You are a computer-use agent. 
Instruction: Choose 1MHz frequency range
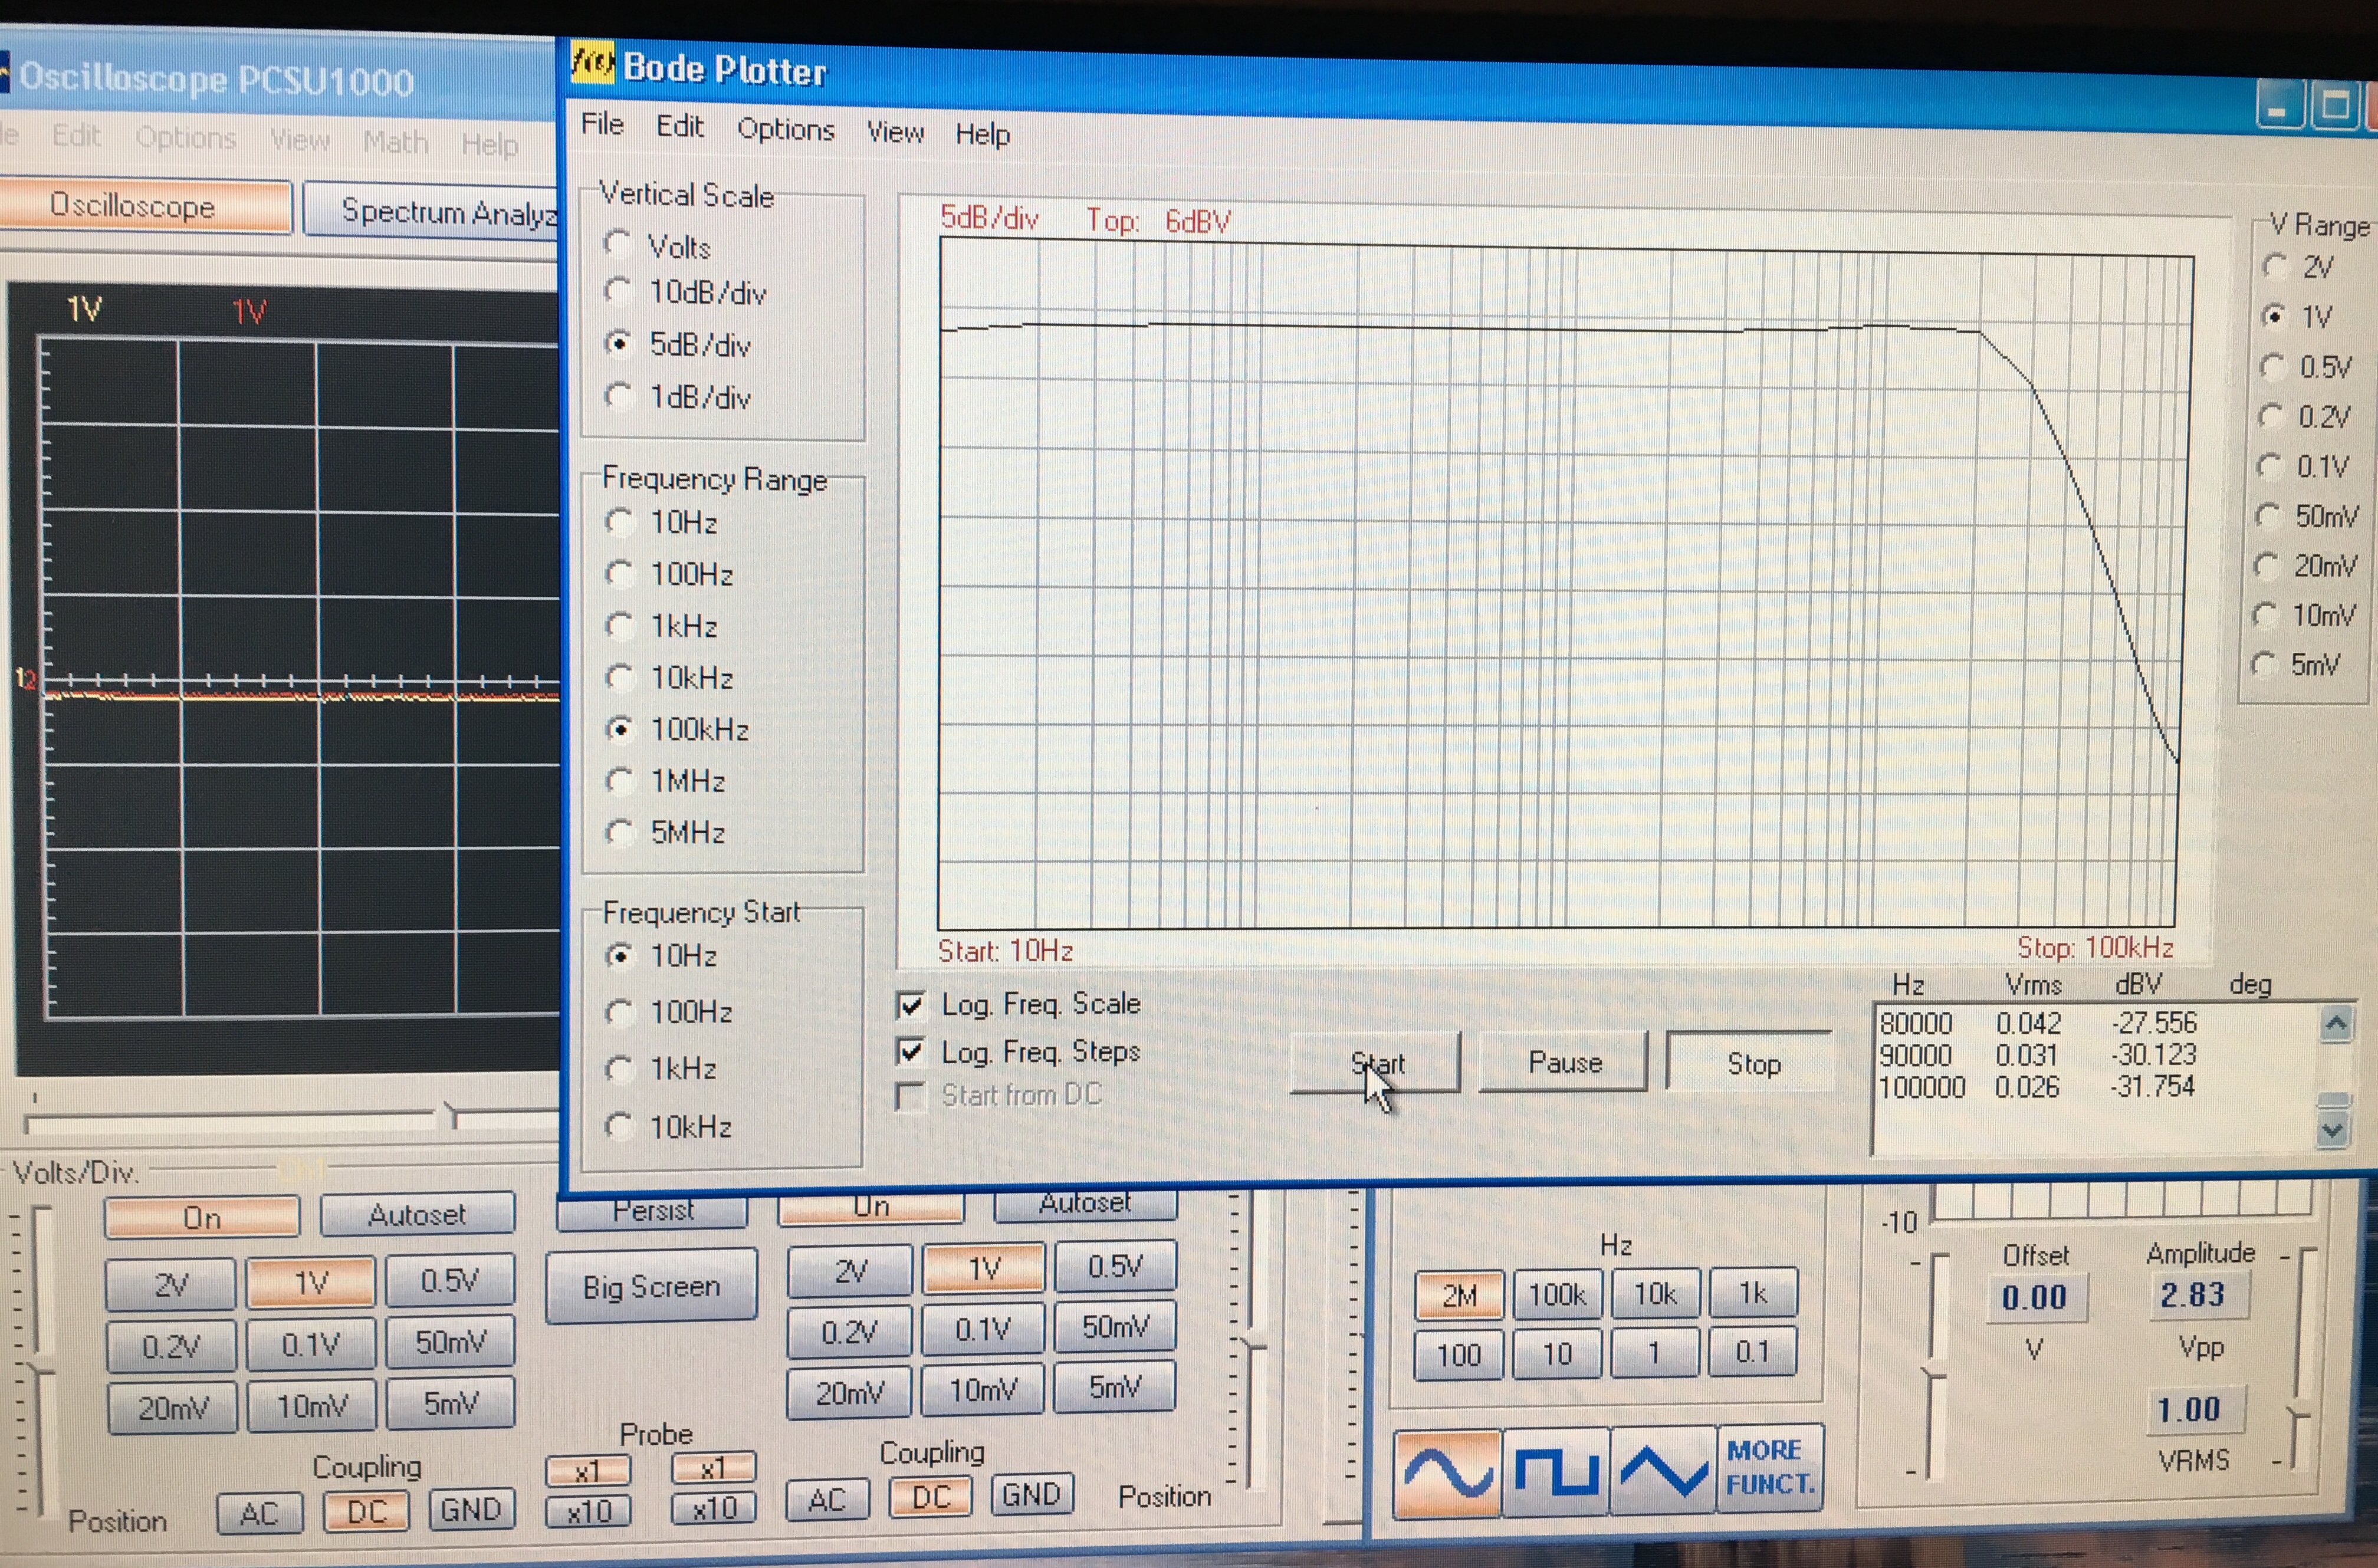pos(620,780)
